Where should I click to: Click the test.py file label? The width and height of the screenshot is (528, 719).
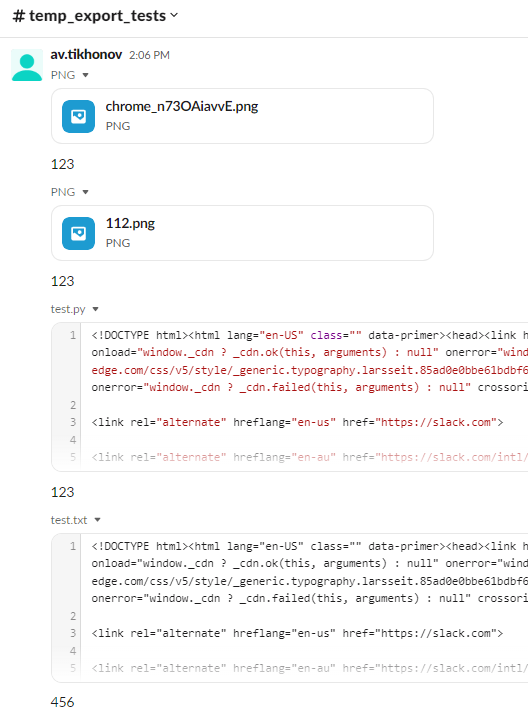tap(68, 309)
